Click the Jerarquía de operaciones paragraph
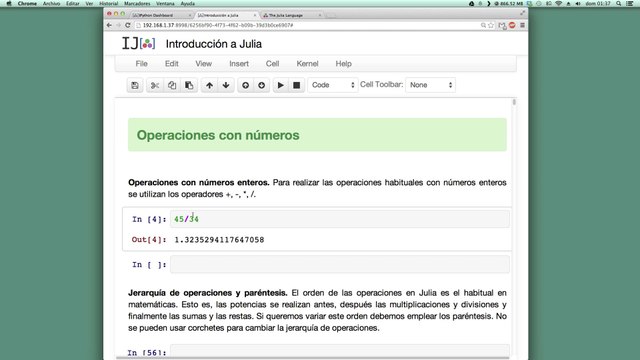The image size is (640, 360). click(x=317, y=310)
